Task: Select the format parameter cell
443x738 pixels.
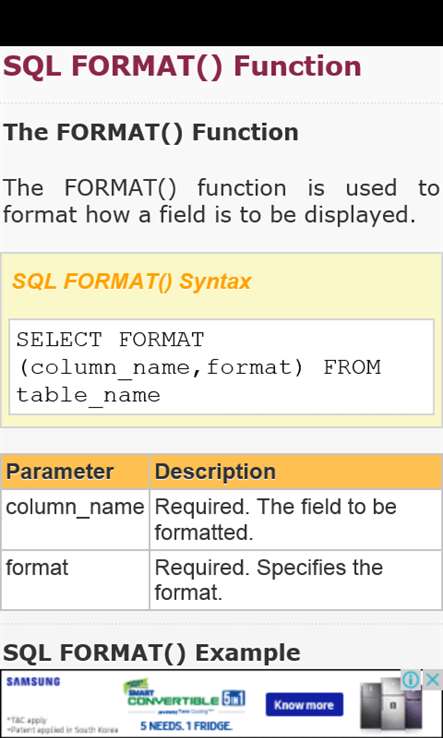Action: 75,580
